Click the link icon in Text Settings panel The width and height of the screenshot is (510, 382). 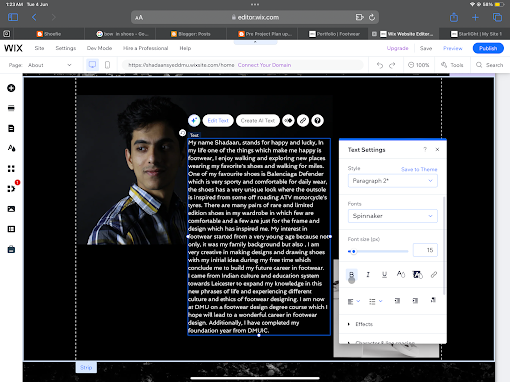(x=434, y=274)
